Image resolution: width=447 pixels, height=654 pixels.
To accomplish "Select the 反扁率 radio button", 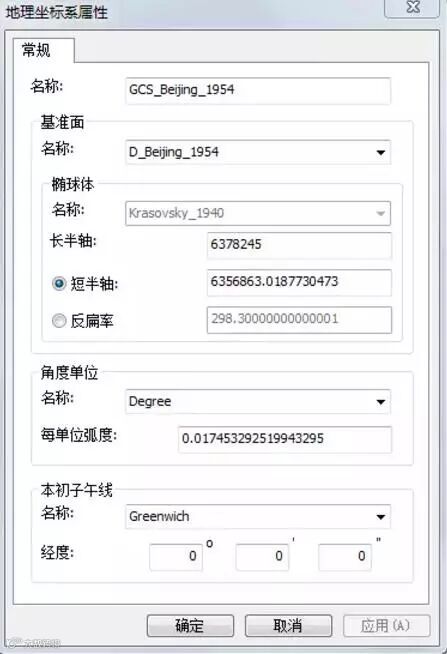I will click(59, 320).
